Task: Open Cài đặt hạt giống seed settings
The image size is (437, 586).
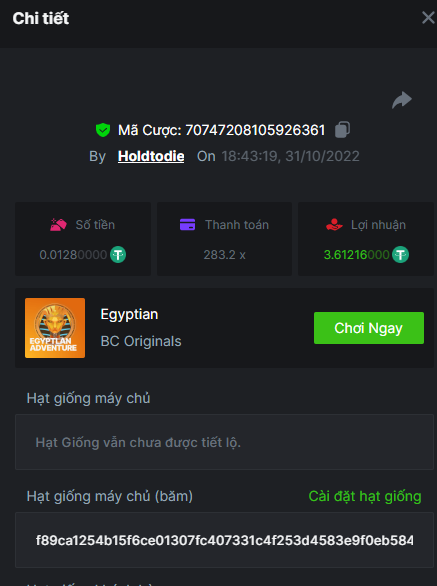Action: [x=365, y=496]
